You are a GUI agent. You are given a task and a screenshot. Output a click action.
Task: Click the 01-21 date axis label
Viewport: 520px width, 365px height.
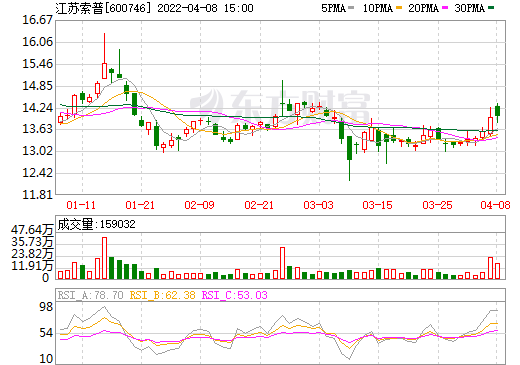click(x=140, y=205)
